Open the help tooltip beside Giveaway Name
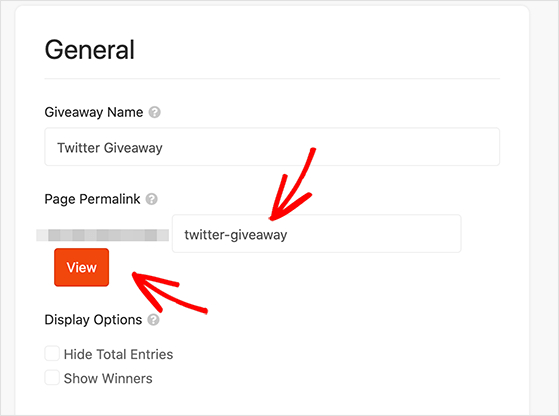 154,112
